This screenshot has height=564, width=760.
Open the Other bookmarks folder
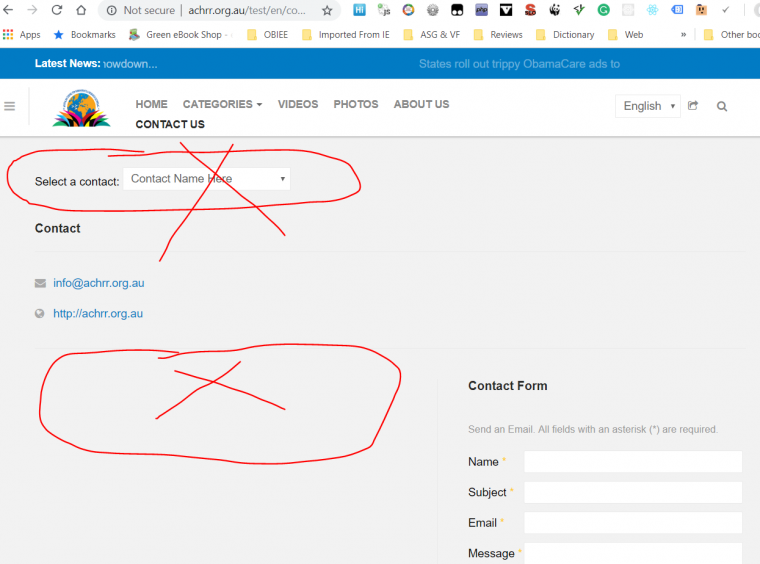[x=731, y=34]
